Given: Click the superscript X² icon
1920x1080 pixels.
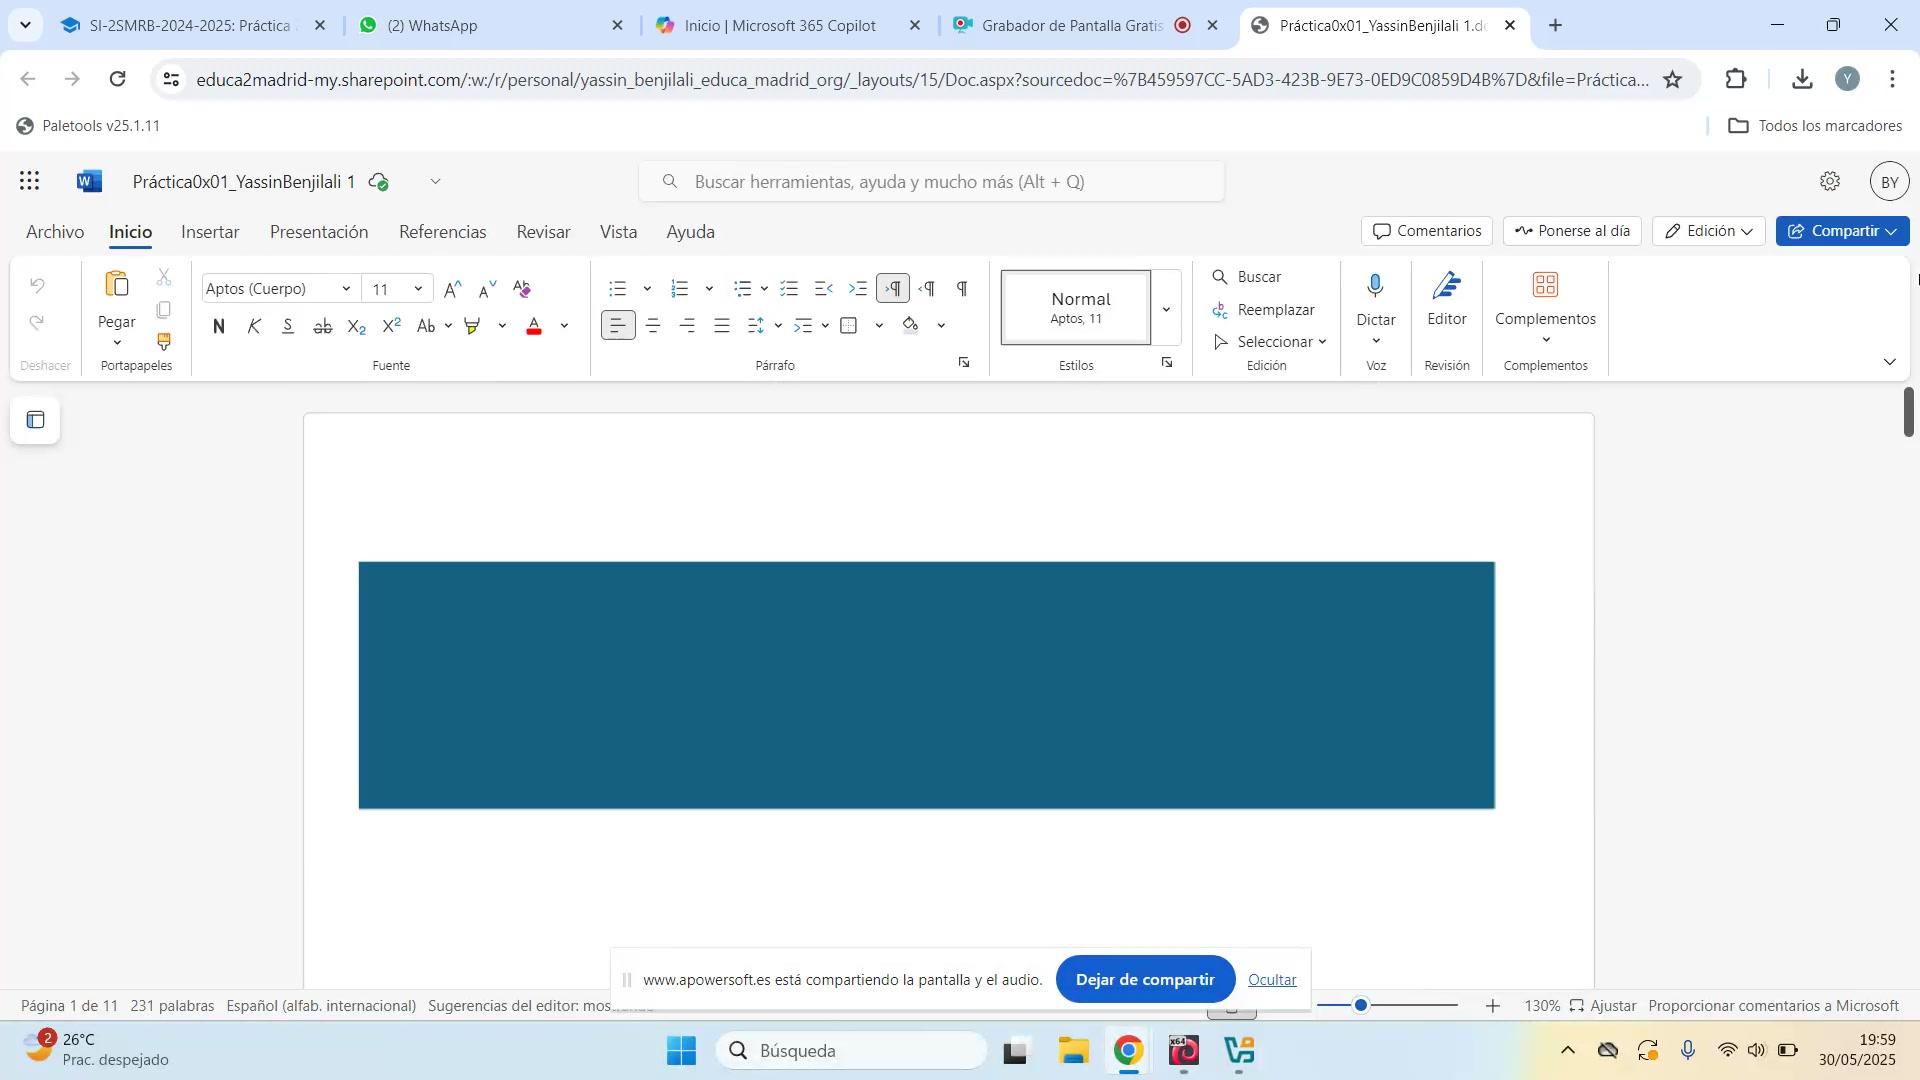Looking at the screenshot, I should coord(391,326).
